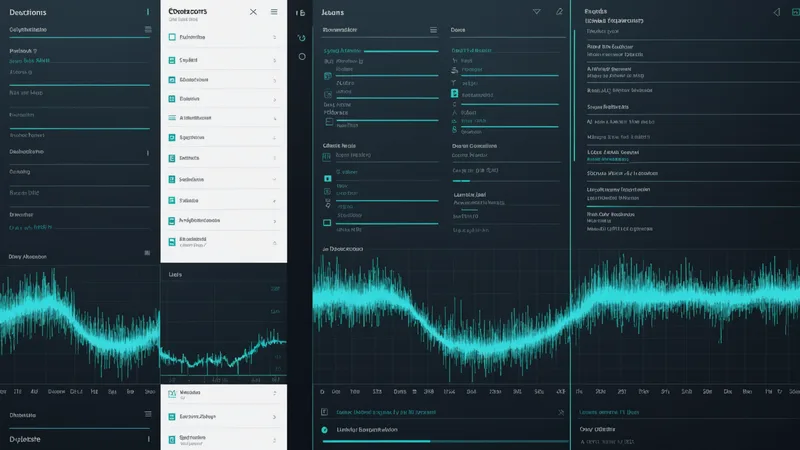Click the menu icon on the first row below the left waveform

[148, 414]
